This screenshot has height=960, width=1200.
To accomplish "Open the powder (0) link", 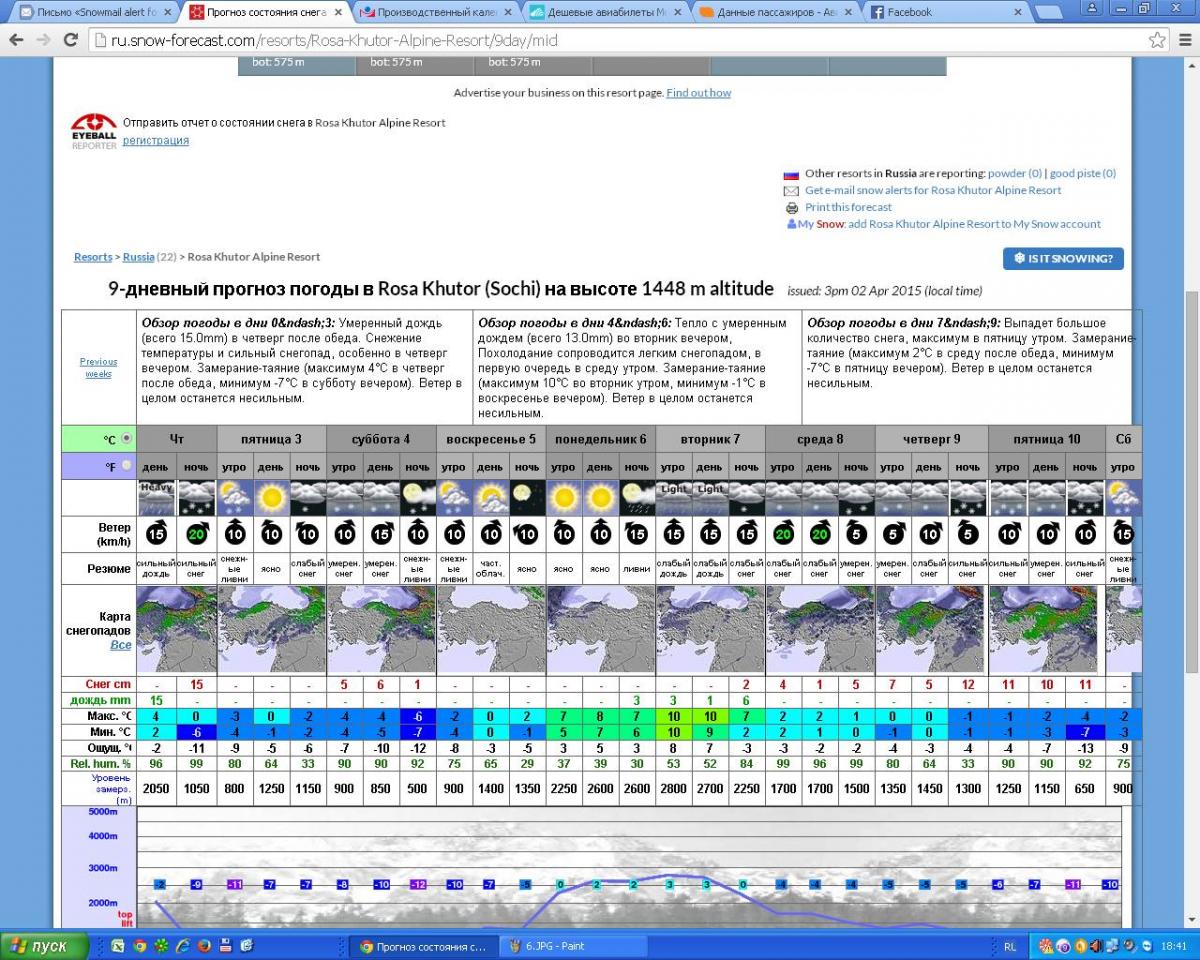I will click(x=1016, y=174).
